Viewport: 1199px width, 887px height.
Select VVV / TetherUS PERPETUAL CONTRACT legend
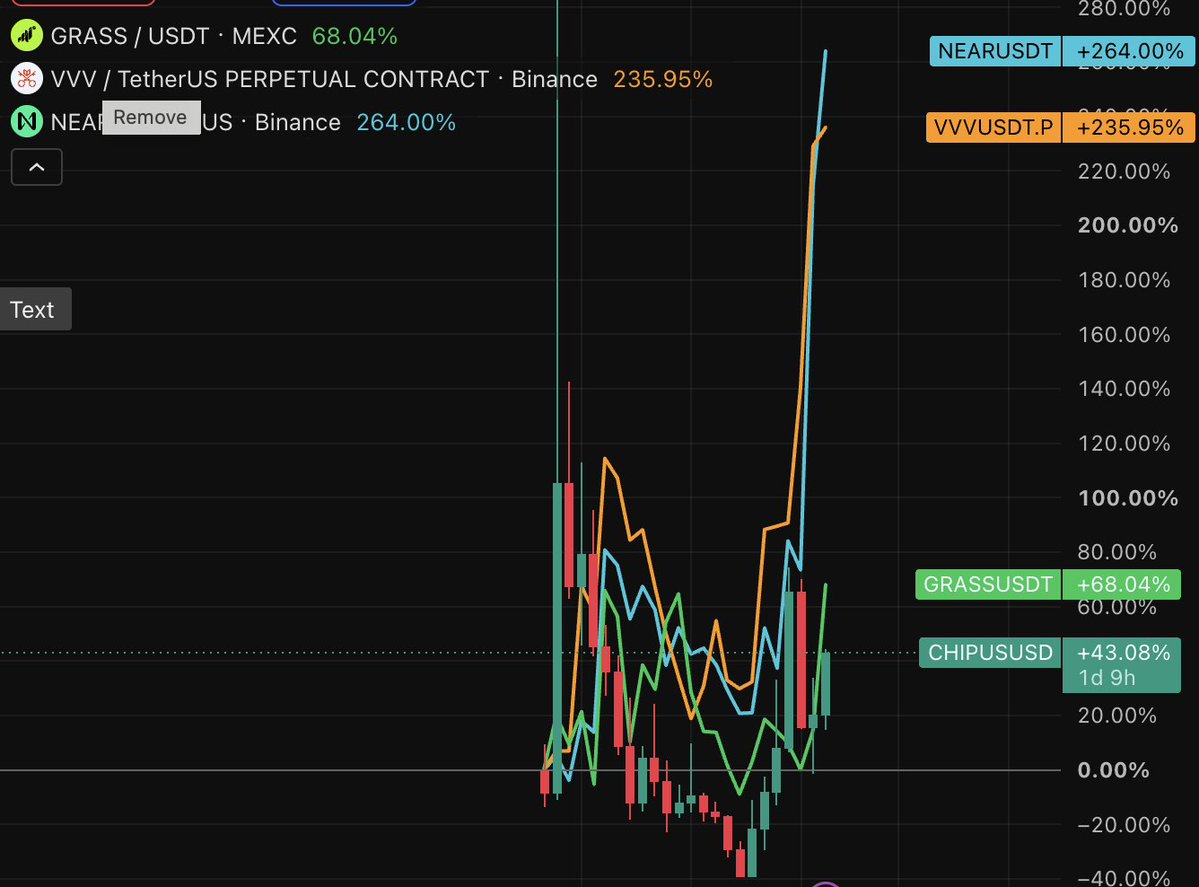[362, 79]
